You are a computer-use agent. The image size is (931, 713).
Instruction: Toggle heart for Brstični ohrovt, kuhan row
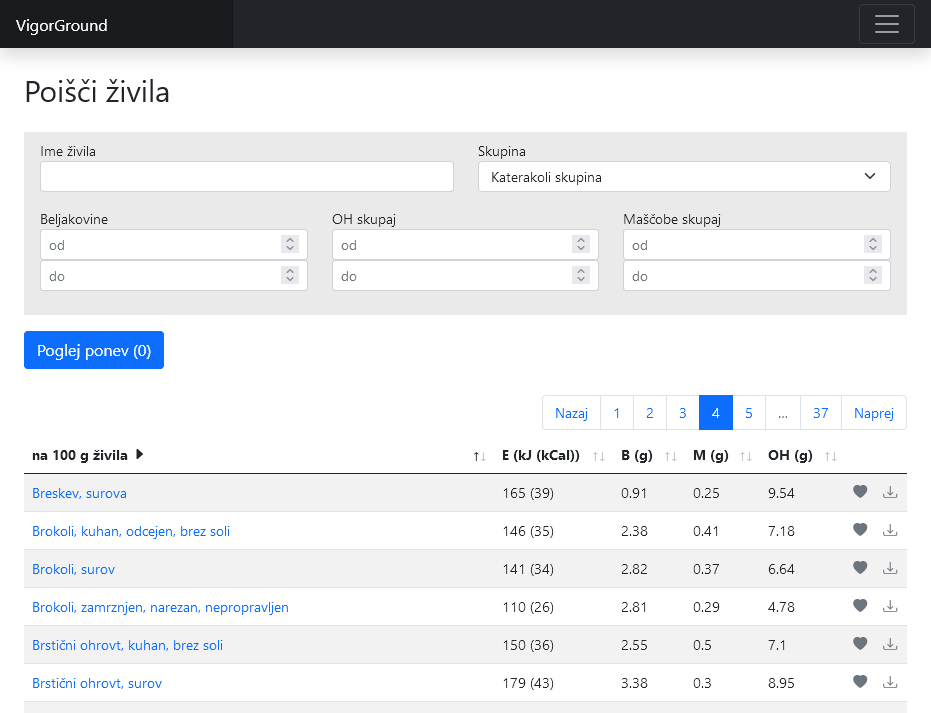(860, 644)
